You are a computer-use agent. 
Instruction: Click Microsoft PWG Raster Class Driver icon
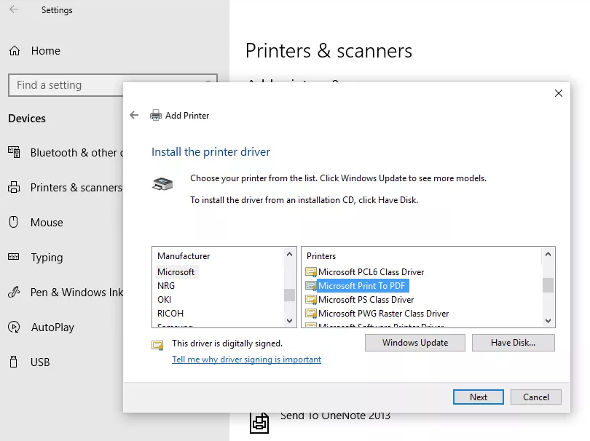coord(311,313)
